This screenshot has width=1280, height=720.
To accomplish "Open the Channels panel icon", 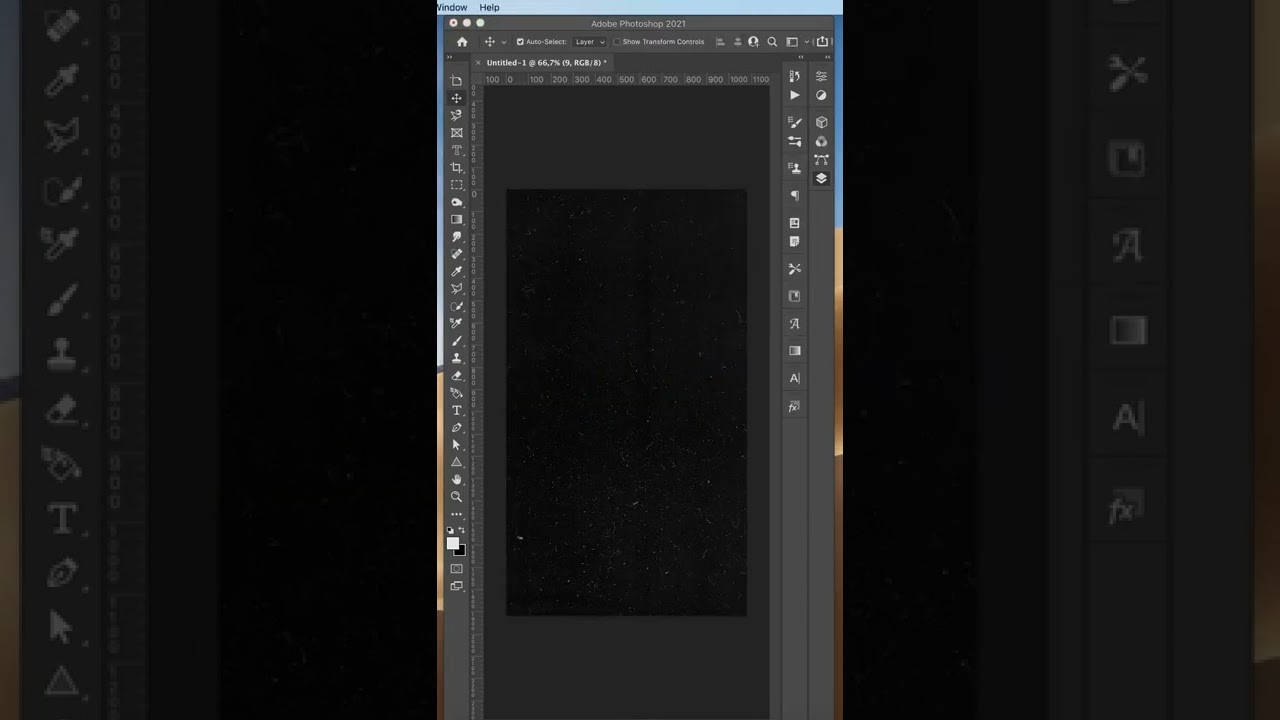I will click(x=821, y=141).
